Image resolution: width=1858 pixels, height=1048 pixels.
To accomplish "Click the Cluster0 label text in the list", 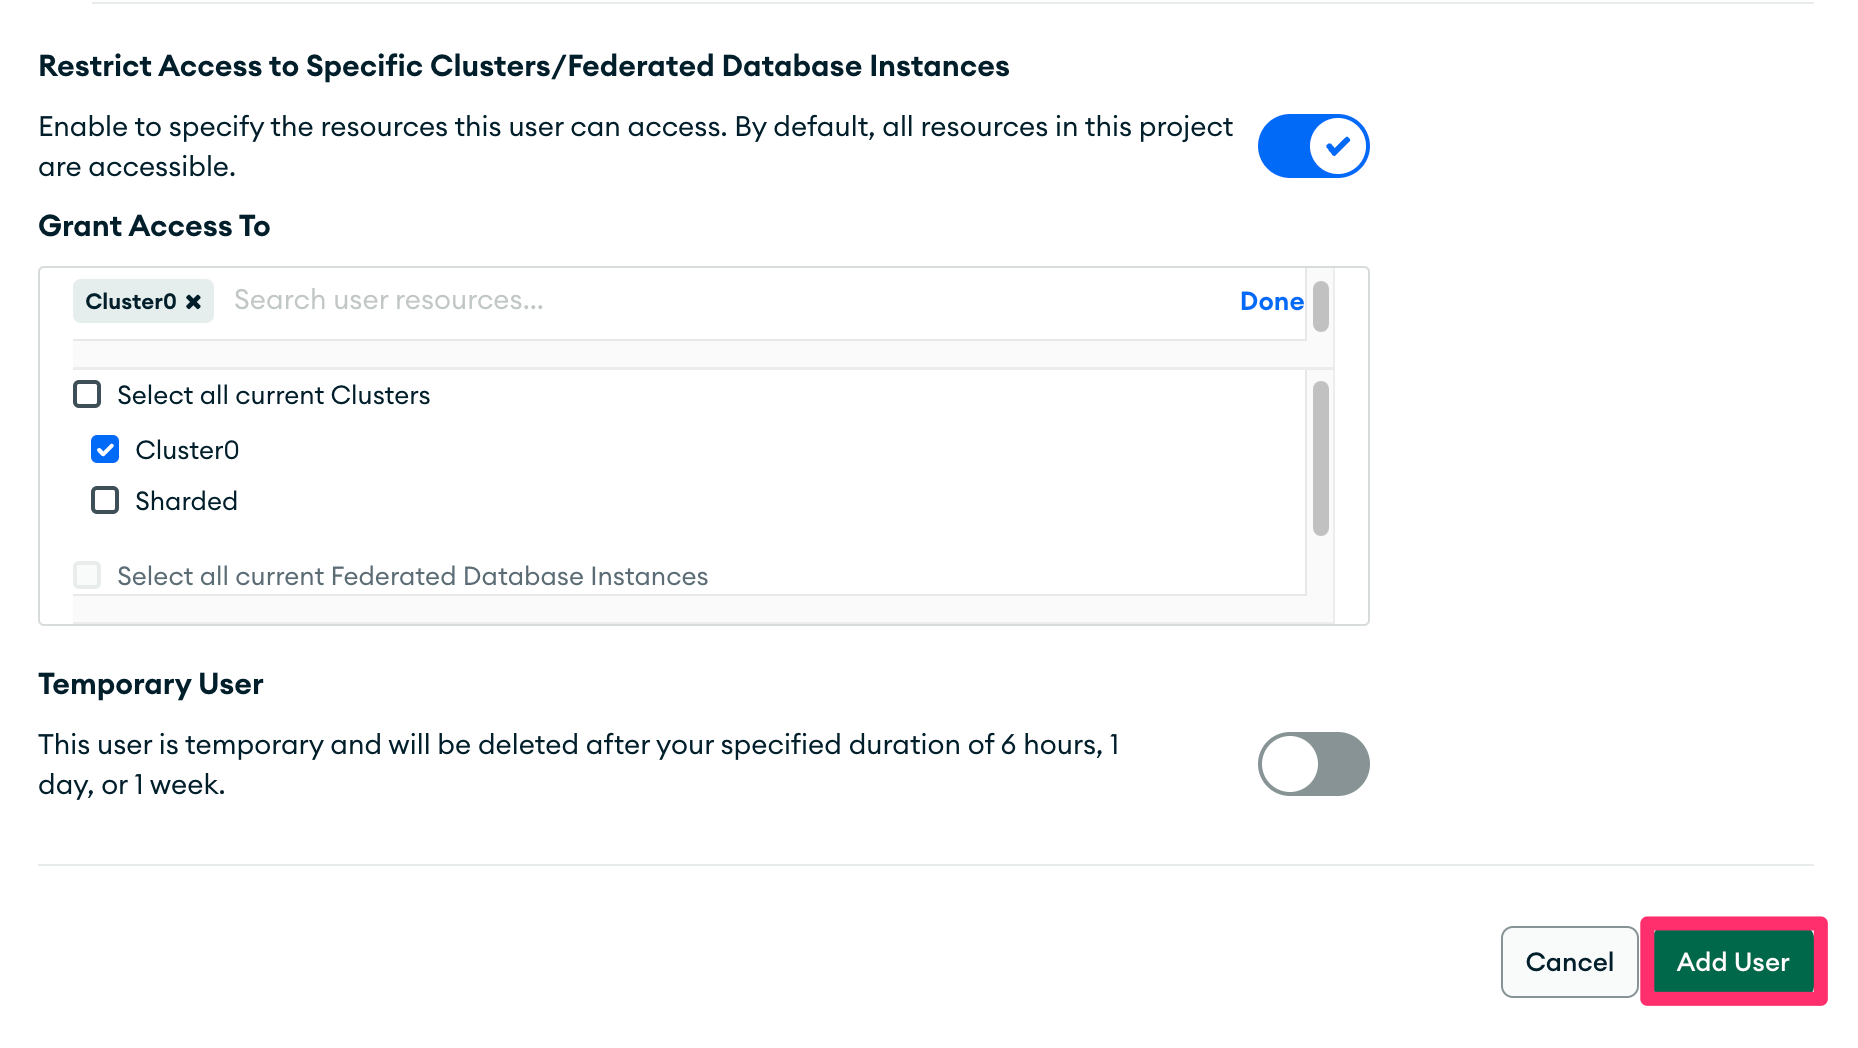I will (187, 450).
